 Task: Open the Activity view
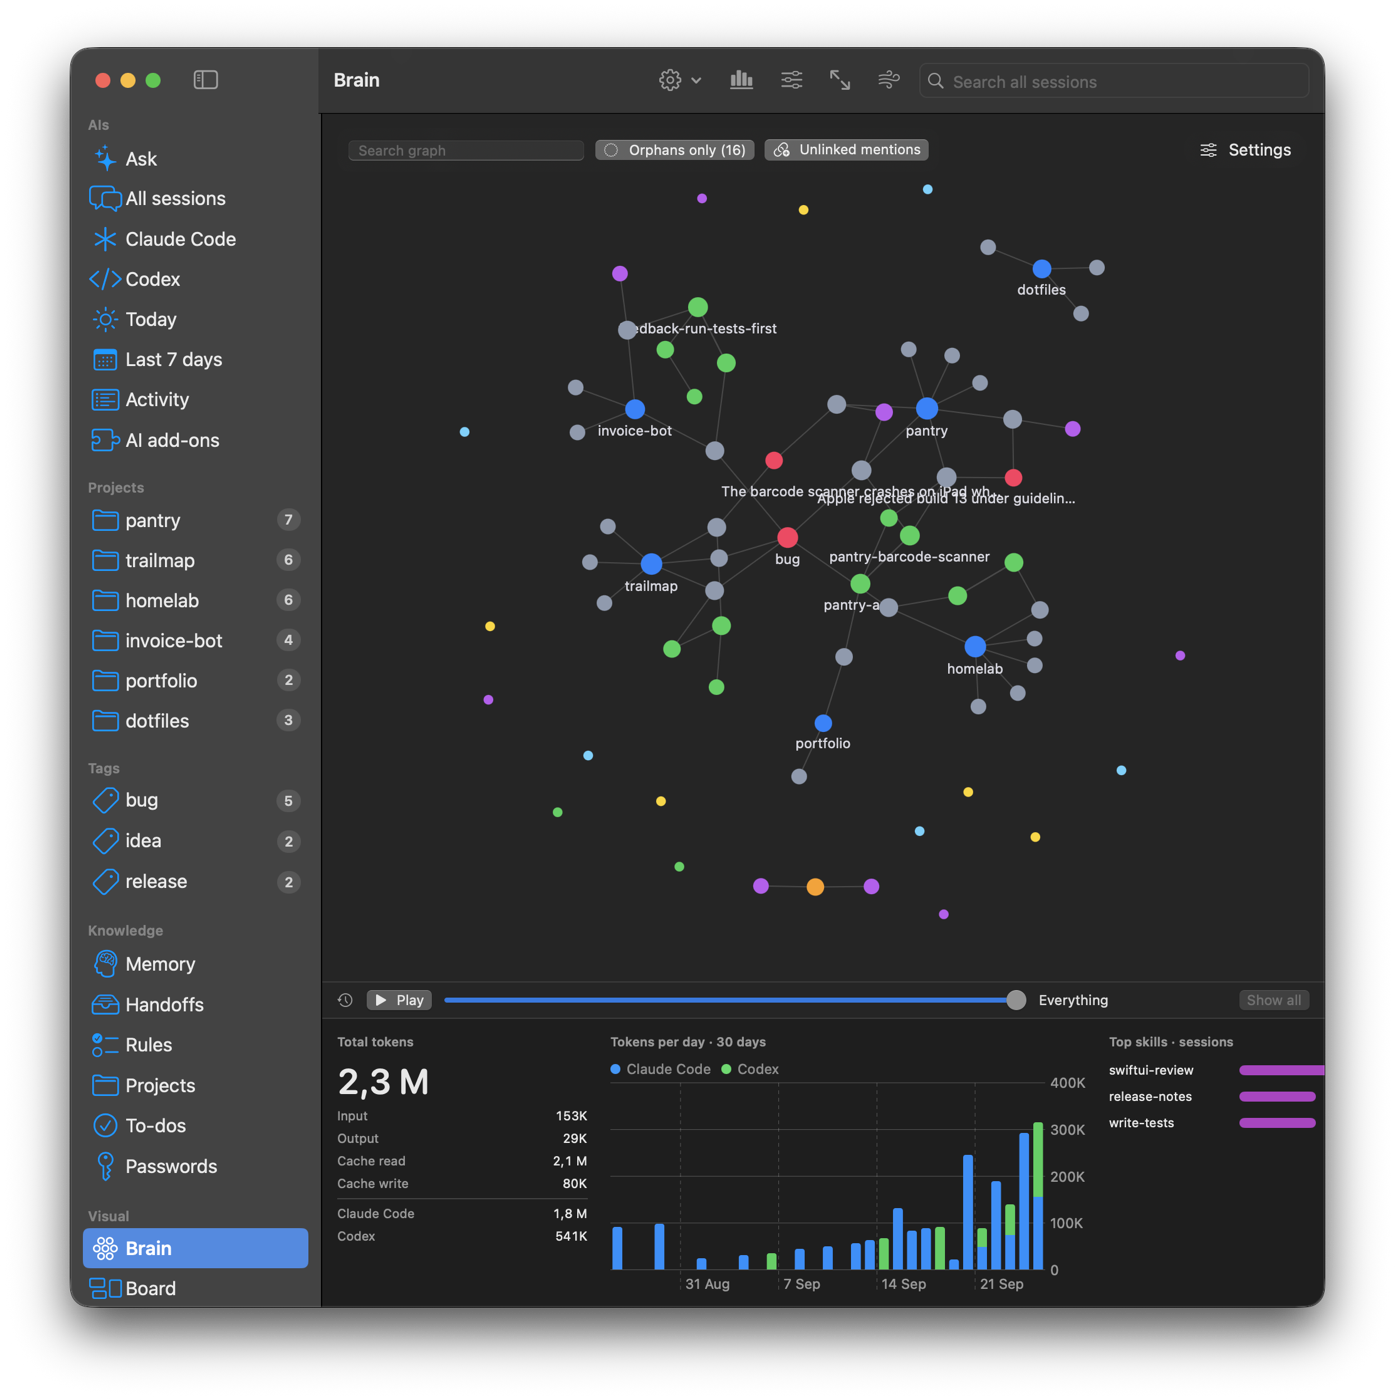click(x=195, y=400)
